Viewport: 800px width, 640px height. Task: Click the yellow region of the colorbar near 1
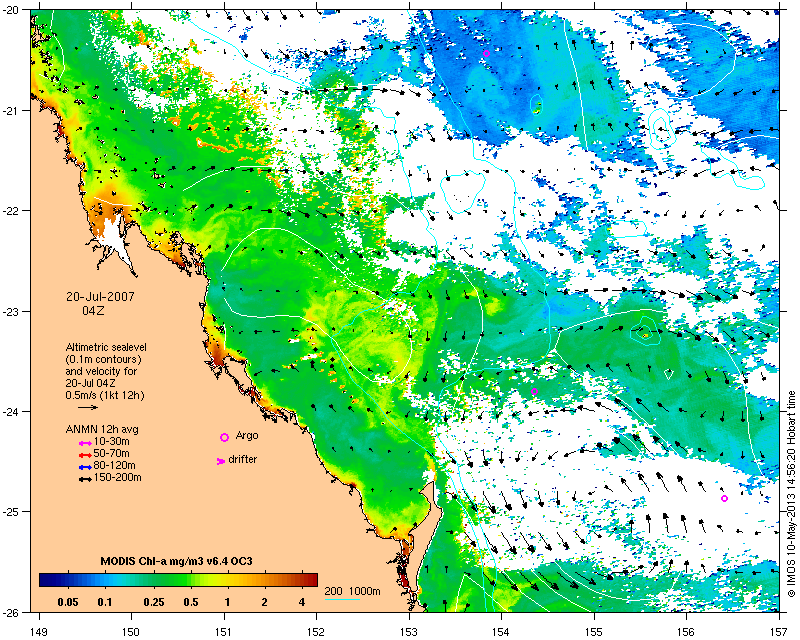227,580
